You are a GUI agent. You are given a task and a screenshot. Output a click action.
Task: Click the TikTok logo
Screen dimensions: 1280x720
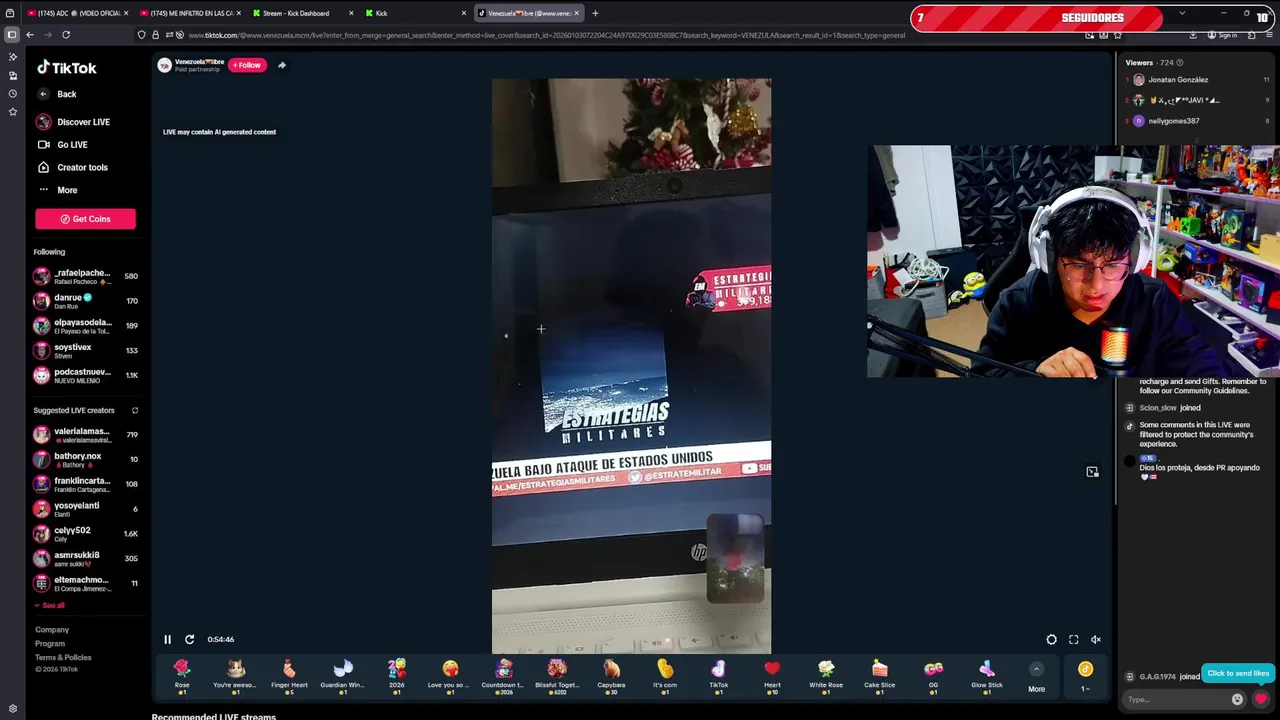(67, 68)
